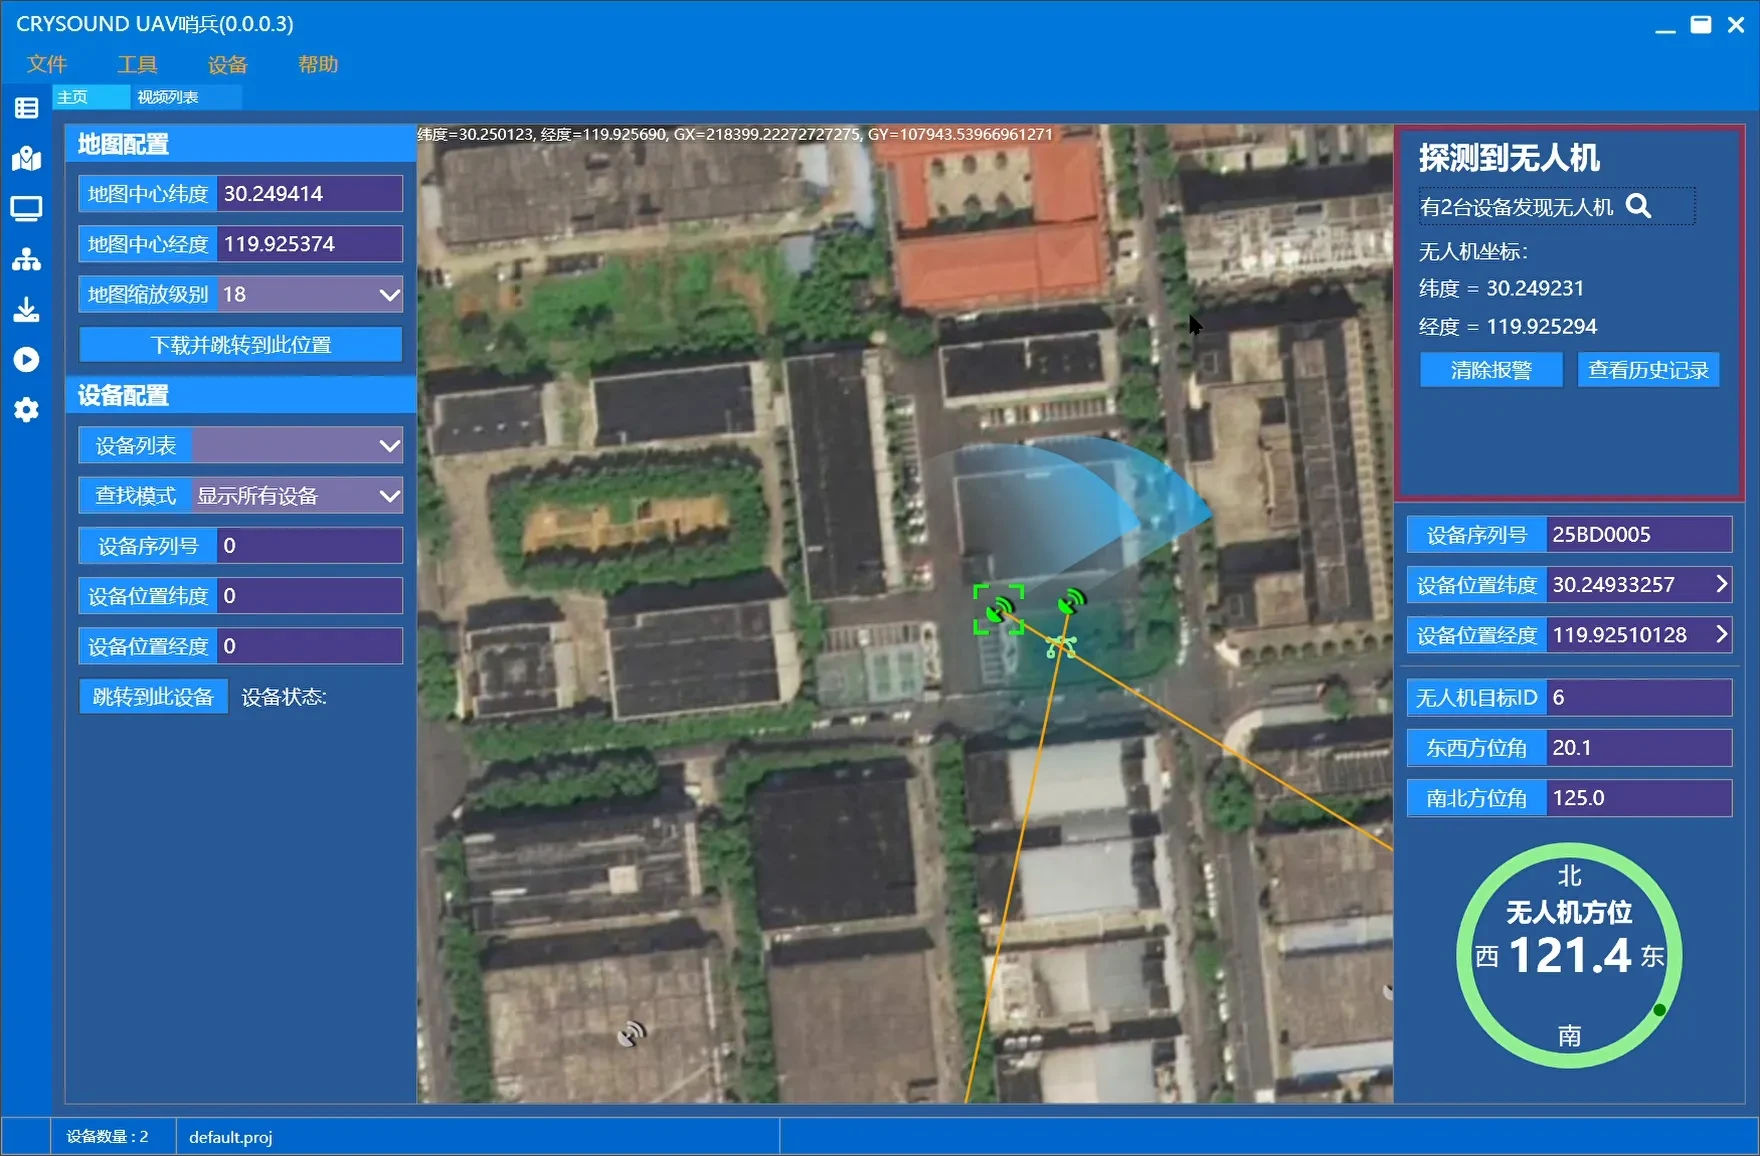The image size is (1760, 1156).
Task: Click the grey sensor marker on map
Action: (x=631, y=1033)
